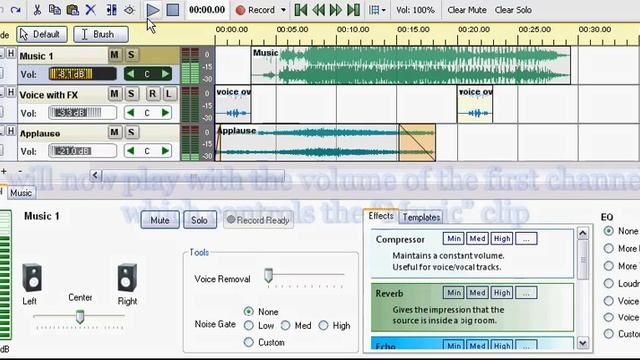The height and width of the screenshot is (360, 640).
Task: Open the Record dropdown arrow
Action: 283,10
